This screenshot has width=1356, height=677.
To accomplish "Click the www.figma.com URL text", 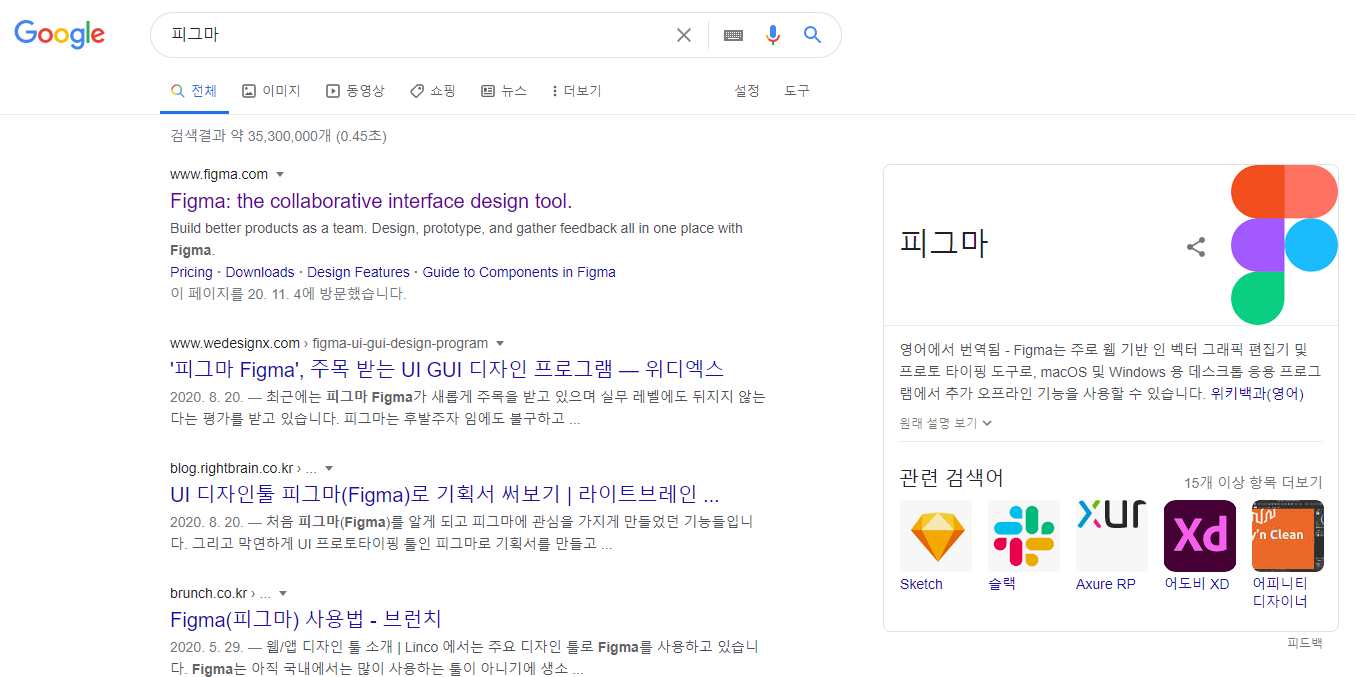I will pos(219,174).
